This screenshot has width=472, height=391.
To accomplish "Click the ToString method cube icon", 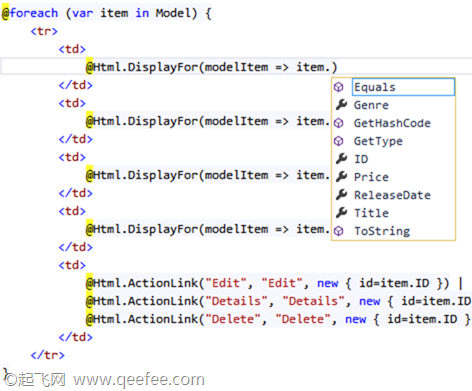I will [339, 231].
